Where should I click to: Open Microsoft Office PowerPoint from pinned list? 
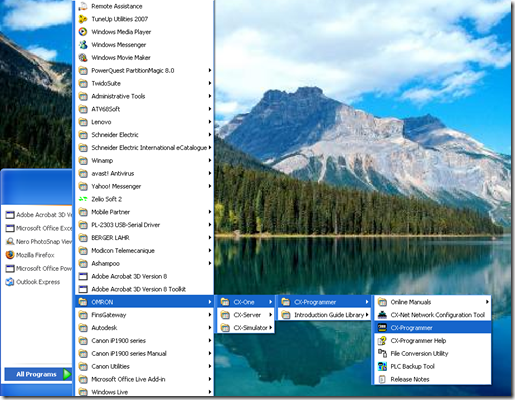click(39, 268)
